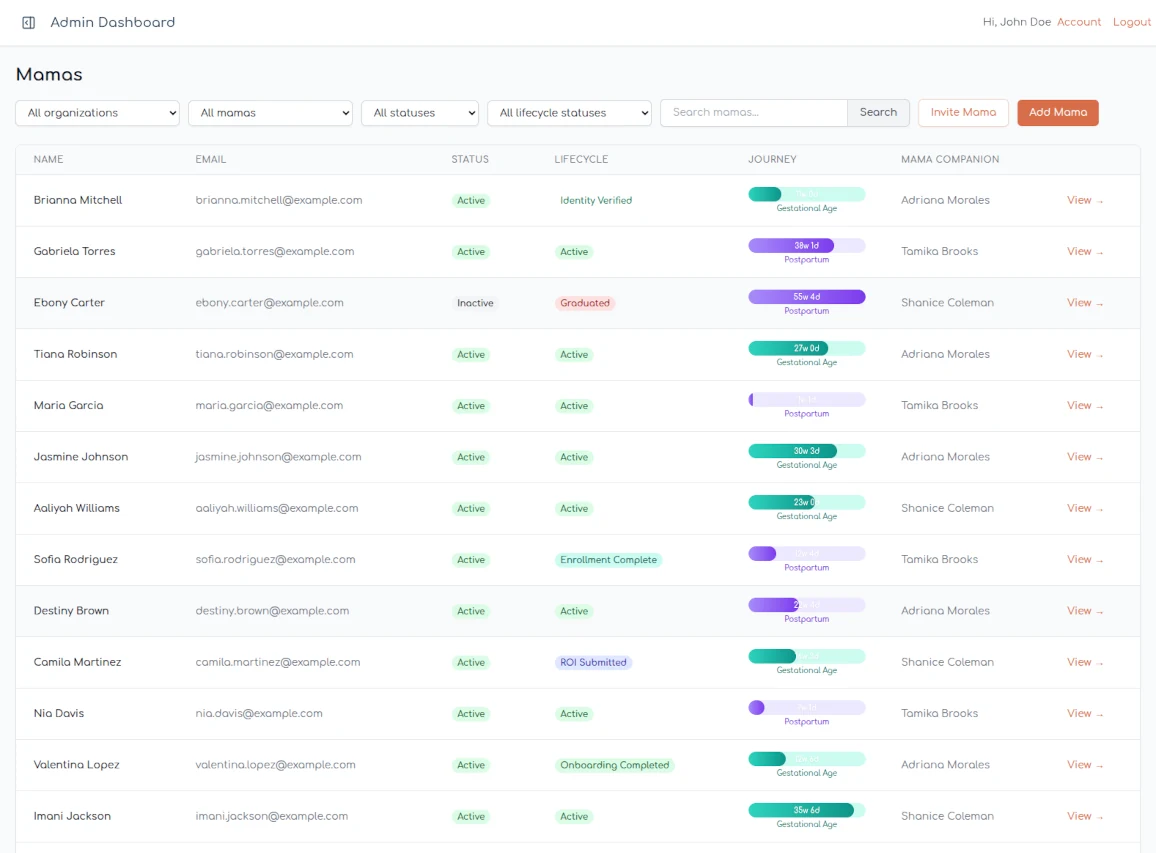This screenshot has height=853, width=1156.
Task: Select the name Brianna Mitchell
Action: point(78,201)
